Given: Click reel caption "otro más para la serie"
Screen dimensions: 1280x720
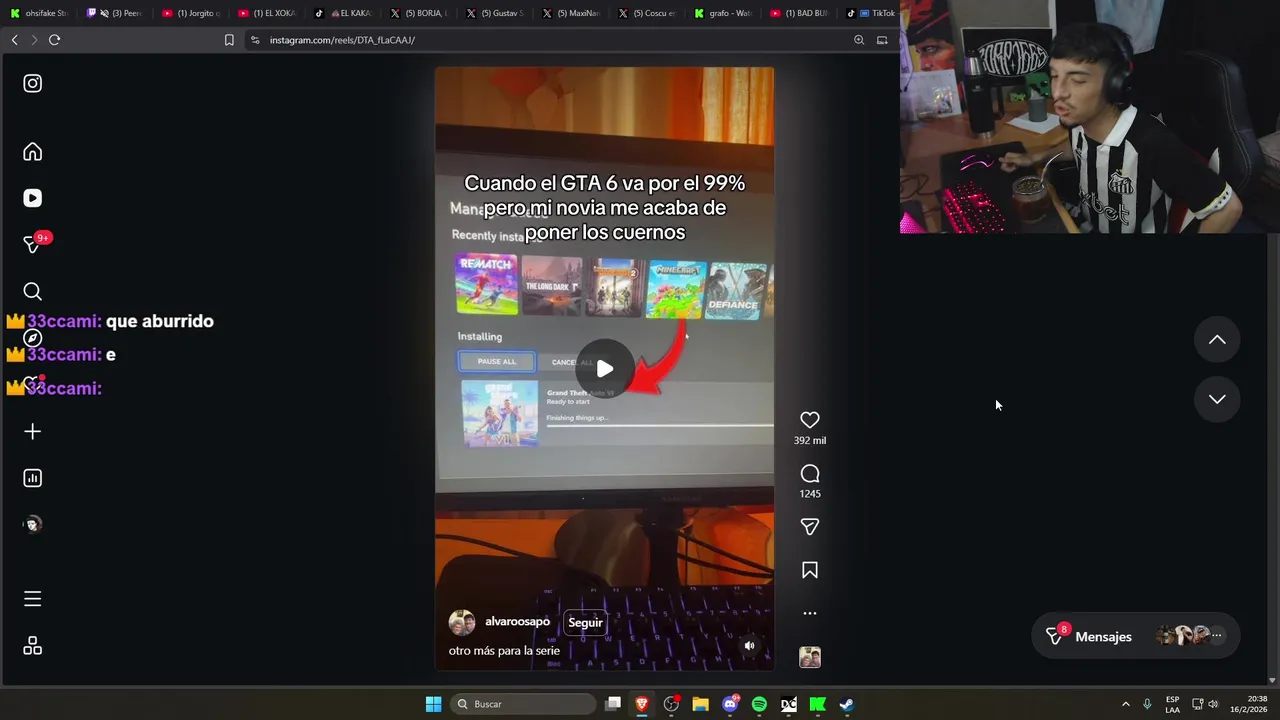Looking at the screenshot, I should click(504, 651).
